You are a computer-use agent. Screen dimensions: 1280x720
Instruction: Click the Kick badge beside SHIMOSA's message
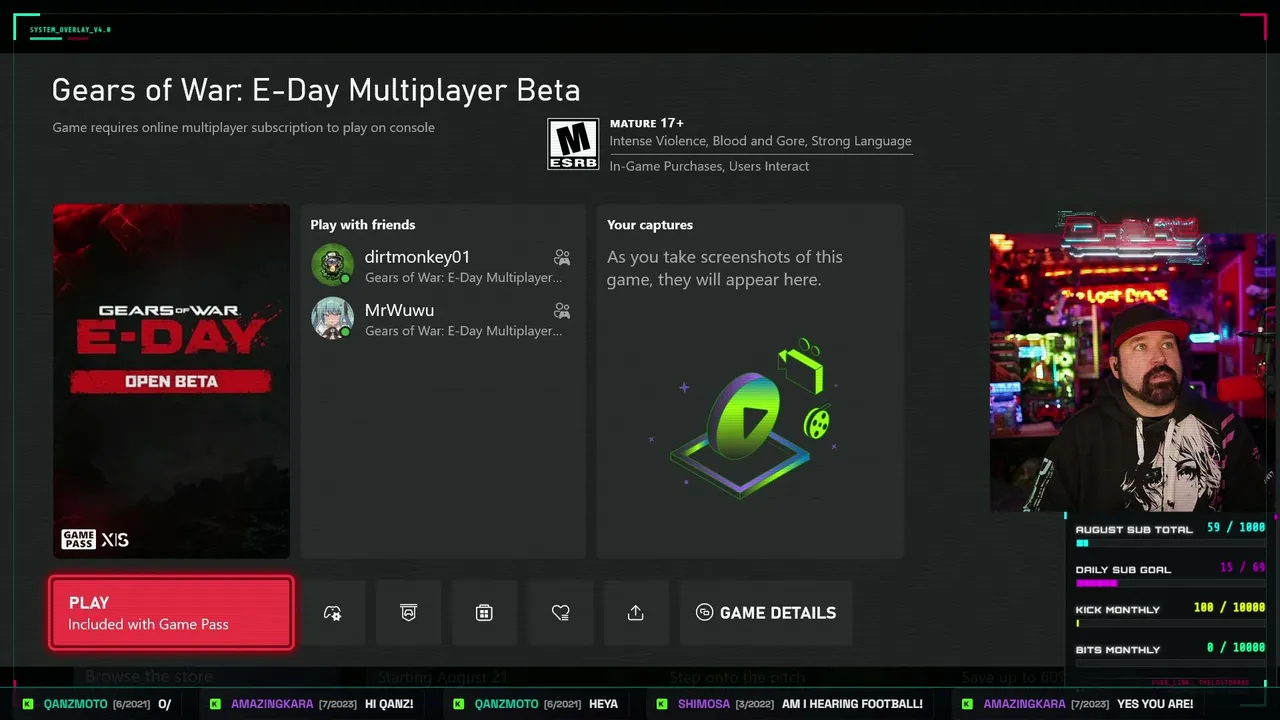point(662,704)
